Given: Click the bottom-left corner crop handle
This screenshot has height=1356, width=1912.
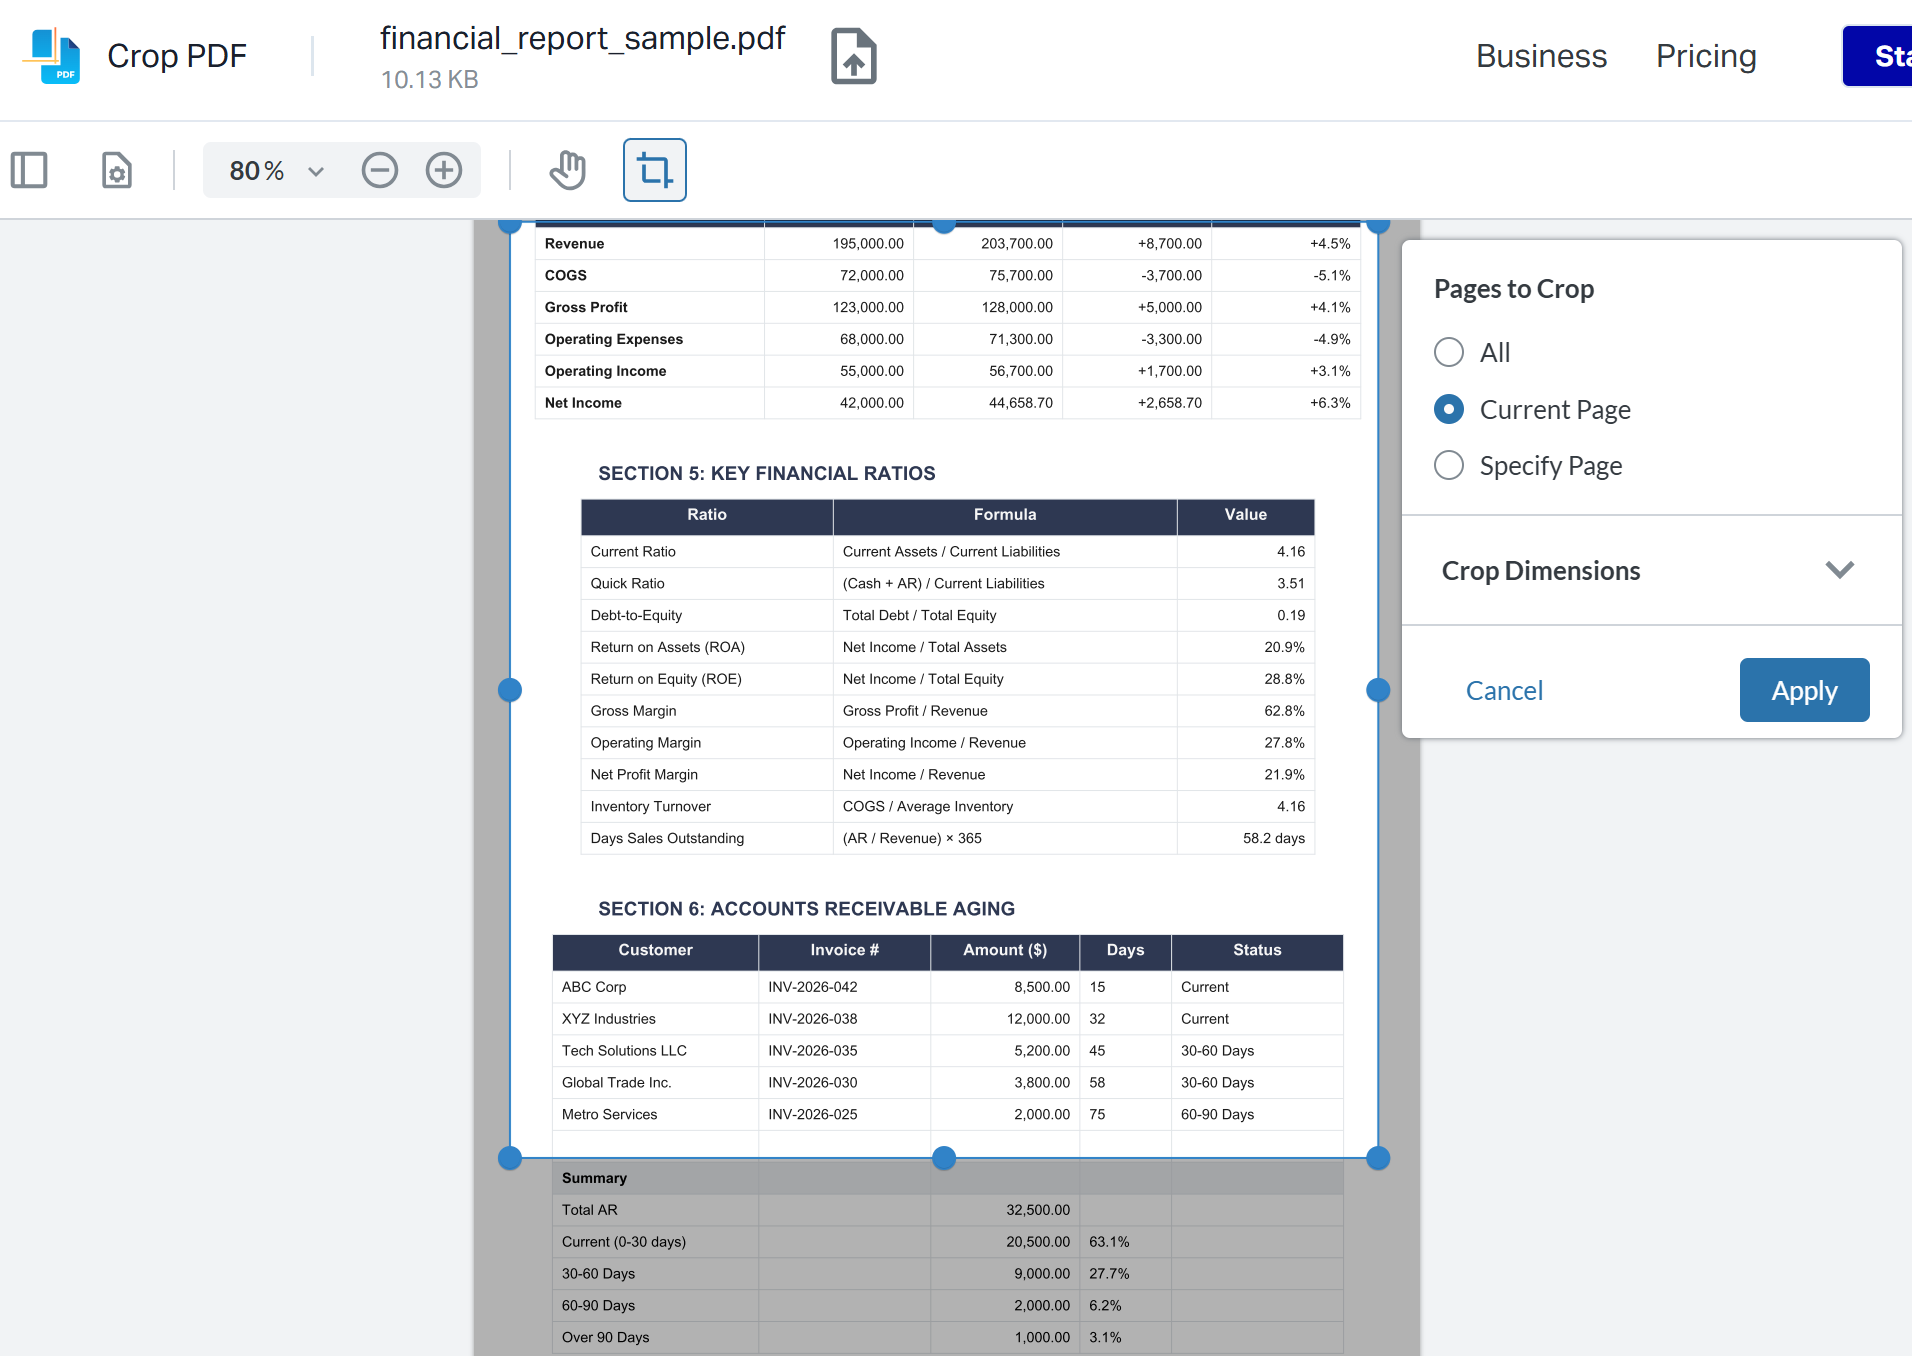Looking at the screenshot, I should (x=510, y=1158).
